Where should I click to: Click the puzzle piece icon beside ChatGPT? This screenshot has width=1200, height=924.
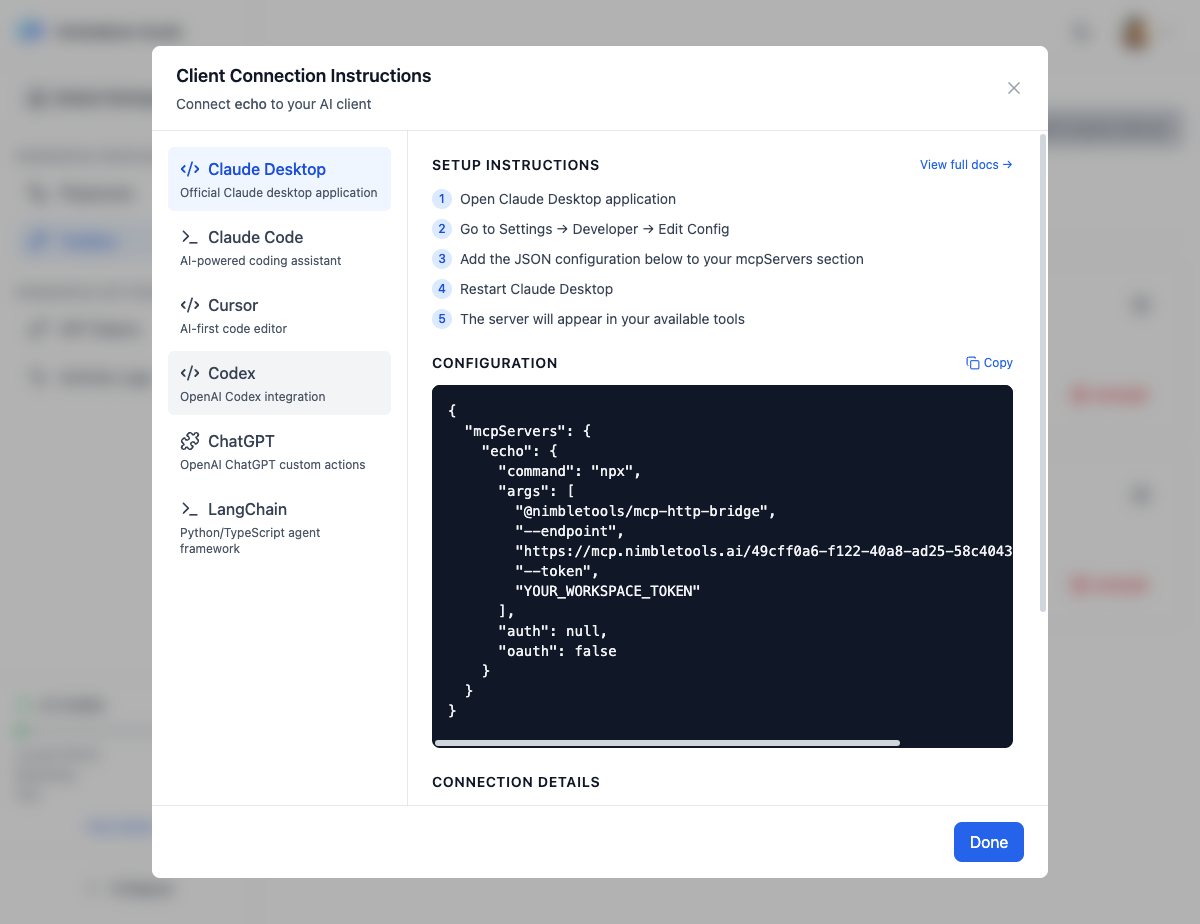(x=190, y=441)
